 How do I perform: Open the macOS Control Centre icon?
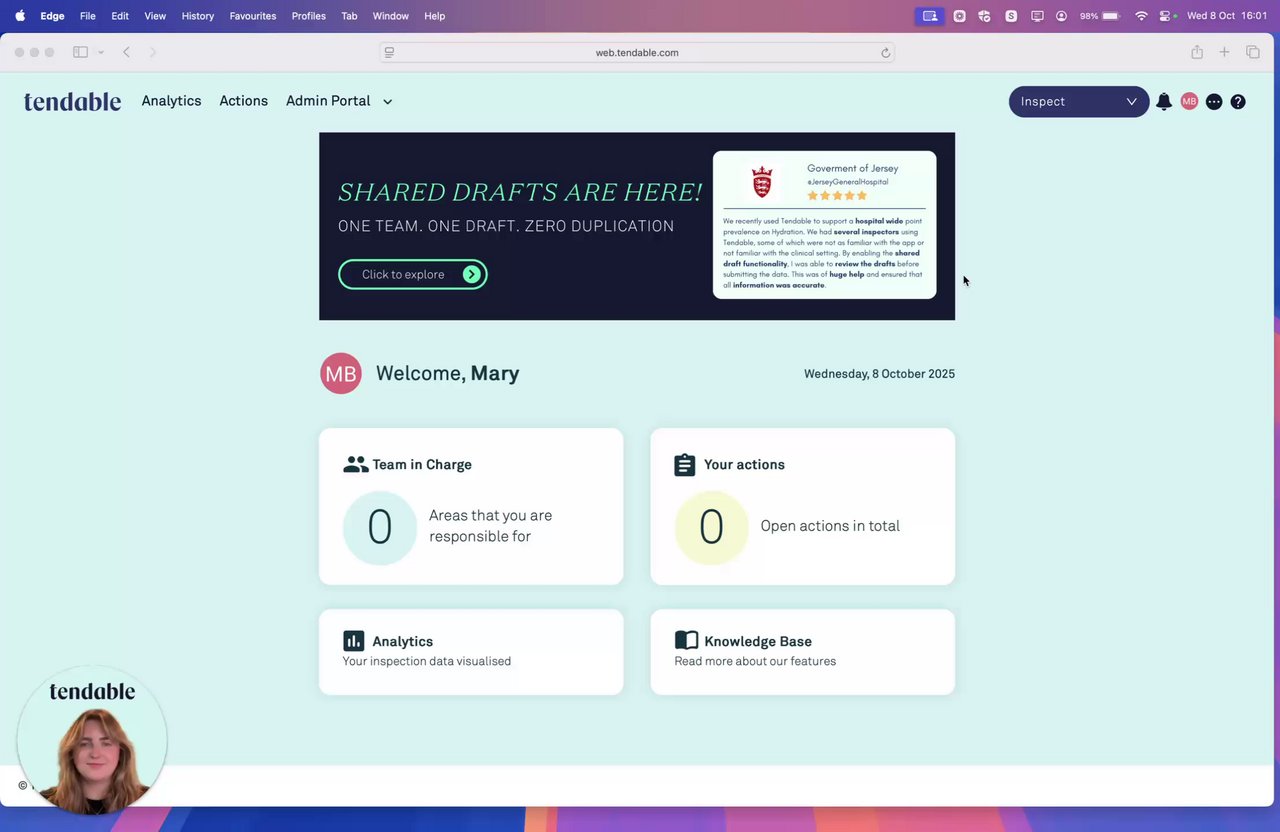1166,16
